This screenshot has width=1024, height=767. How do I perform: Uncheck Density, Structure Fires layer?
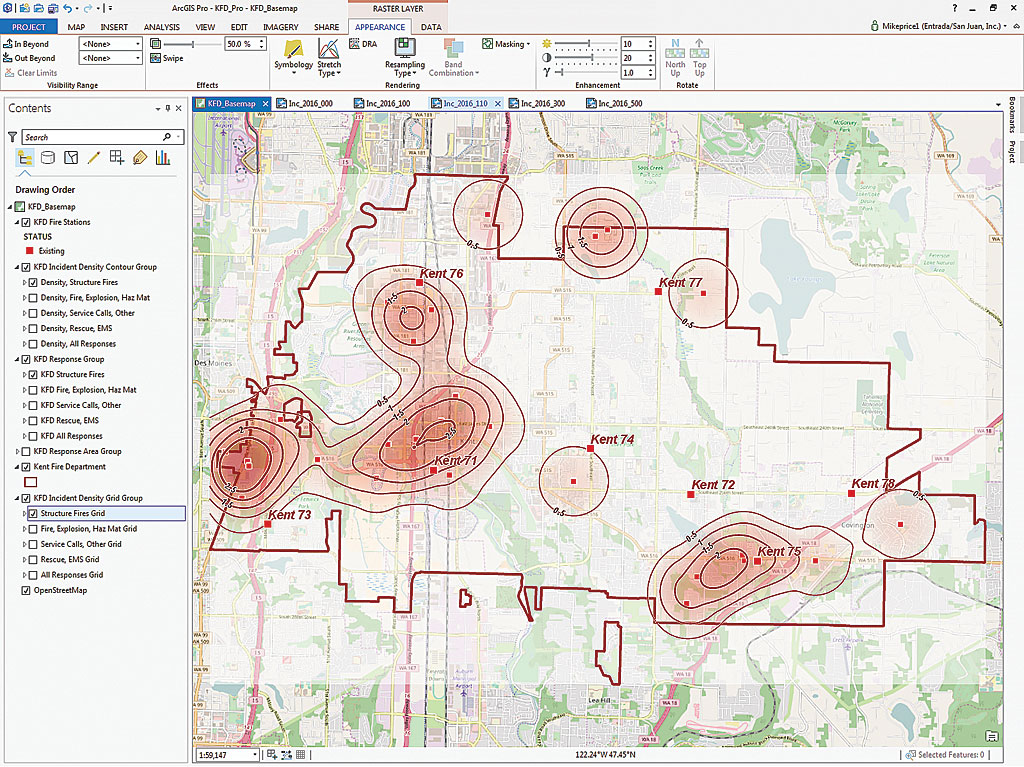(33, 282)
